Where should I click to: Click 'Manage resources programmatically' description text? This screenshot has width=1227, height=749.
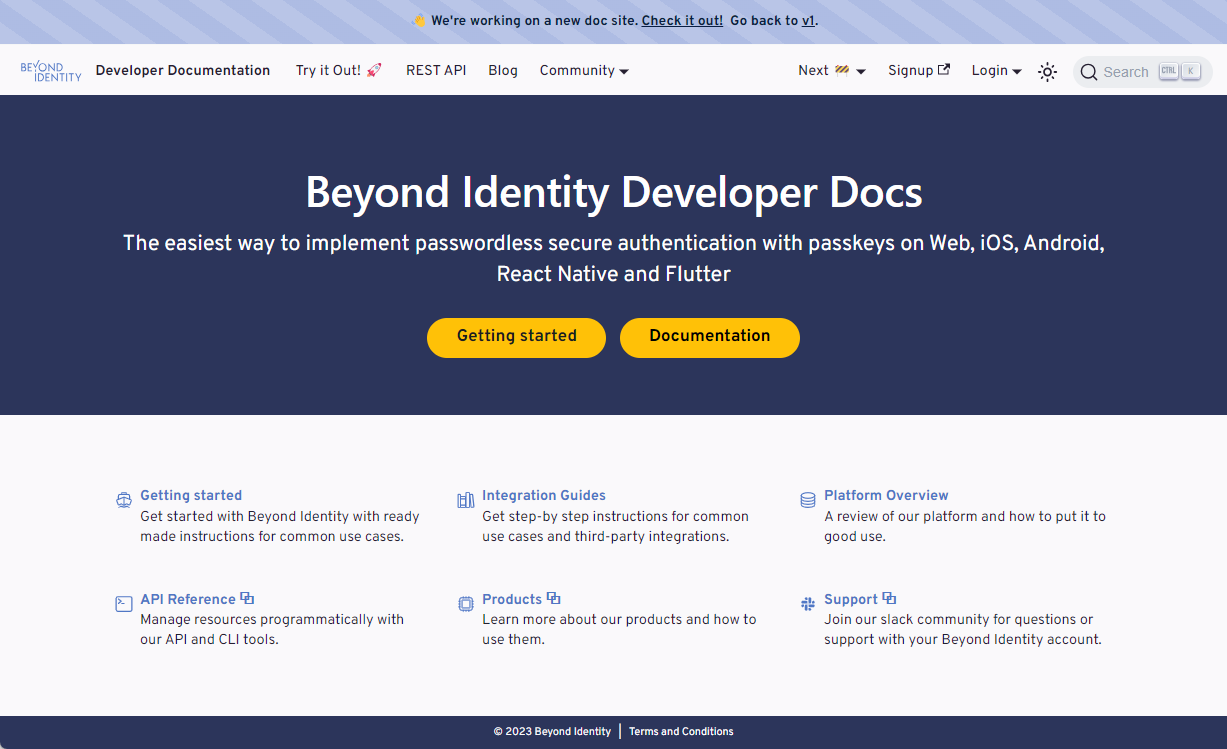tap(272, 629)
